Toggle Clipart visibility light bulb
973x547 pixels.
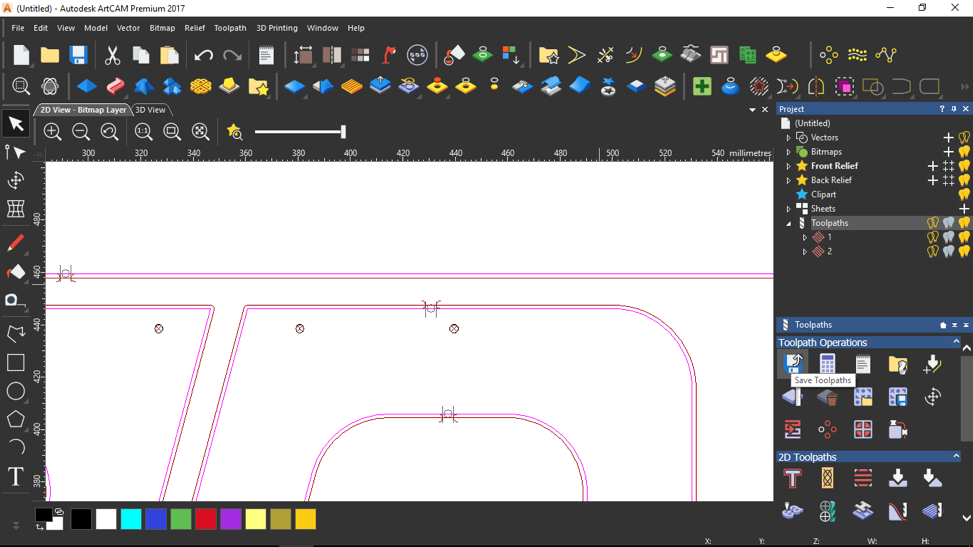click(964, 194)
